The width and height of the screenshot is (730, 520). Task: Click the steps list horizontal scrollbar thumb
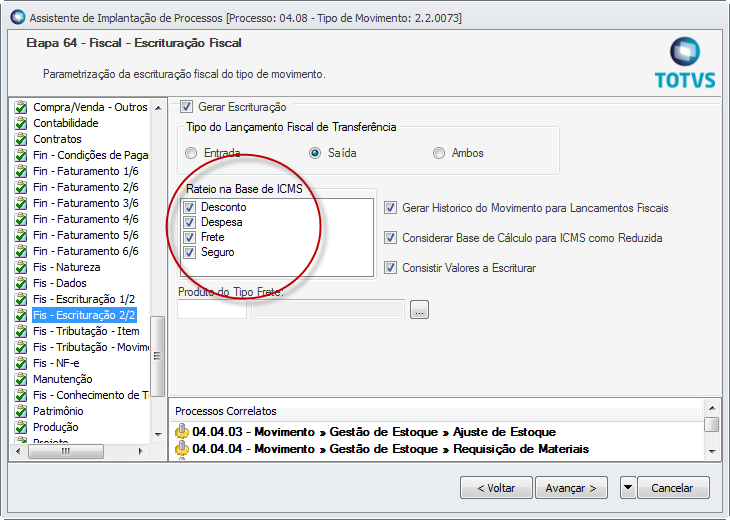(66, 451)
